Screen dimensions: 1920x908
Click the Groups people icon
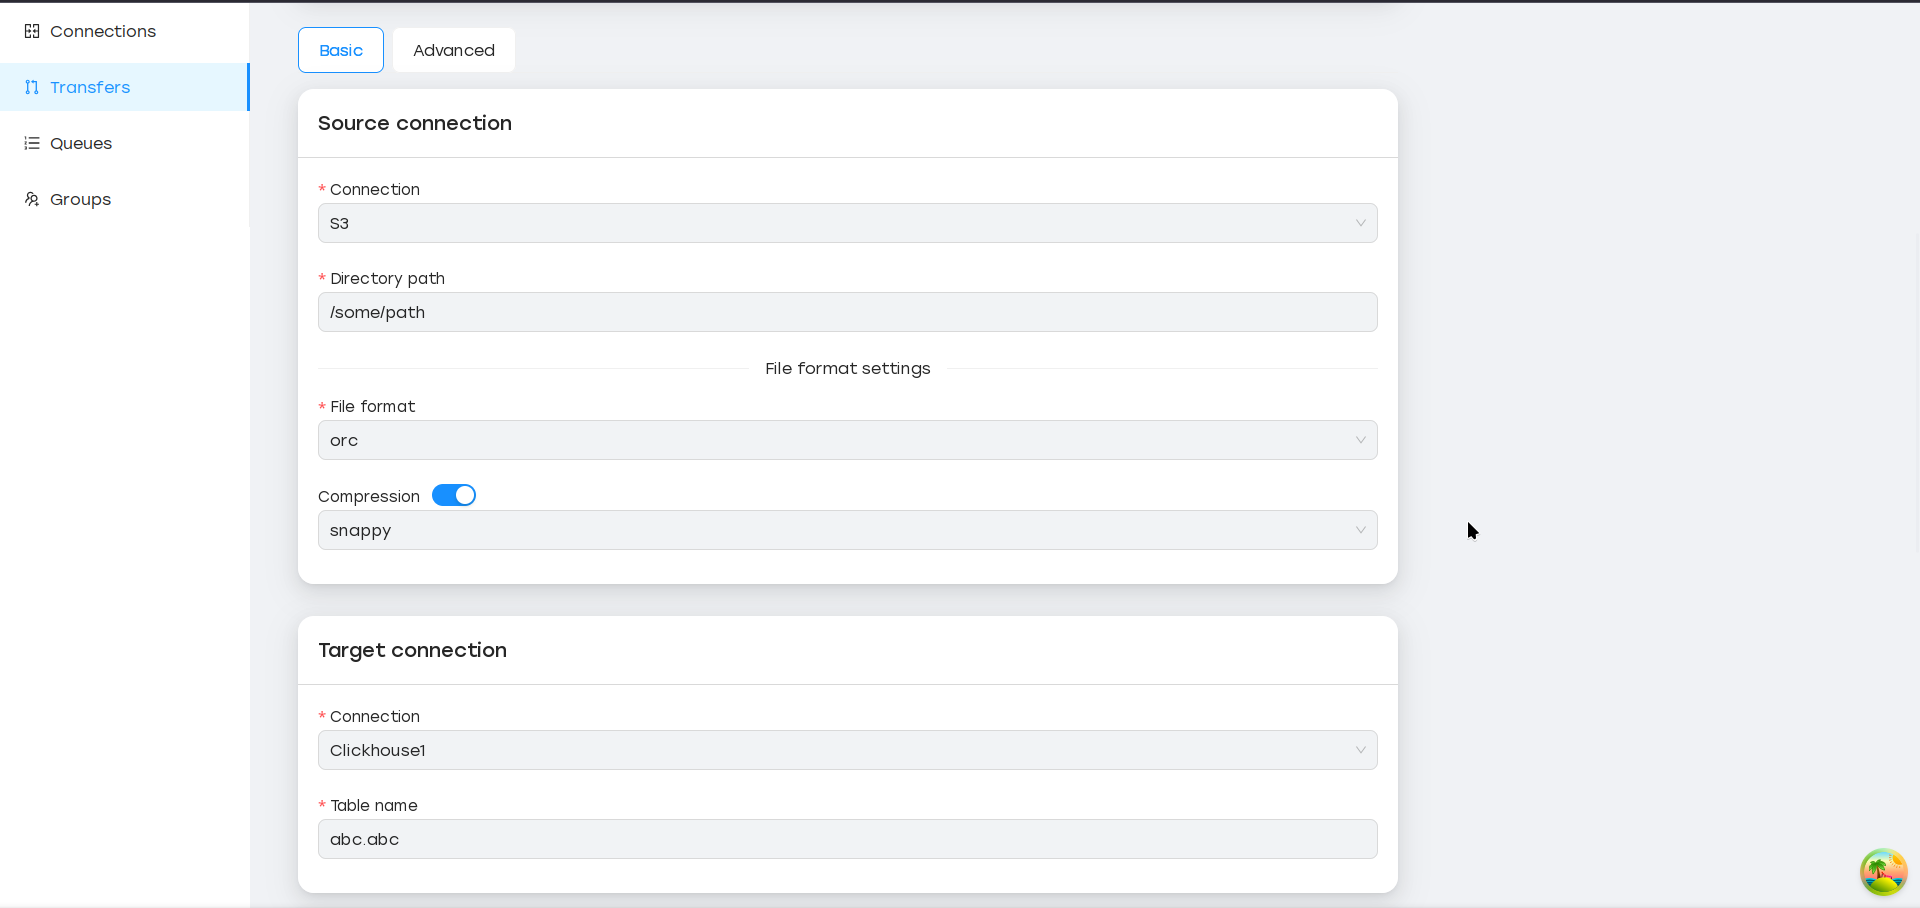tap(32, 200)
